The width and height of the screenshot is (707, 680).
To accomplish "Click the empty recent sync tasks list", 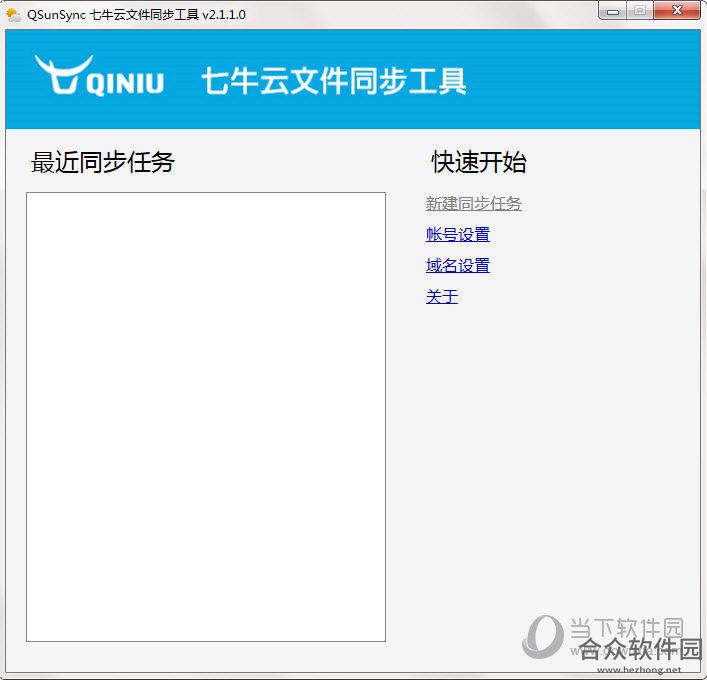I will click(x=206, y=417).
